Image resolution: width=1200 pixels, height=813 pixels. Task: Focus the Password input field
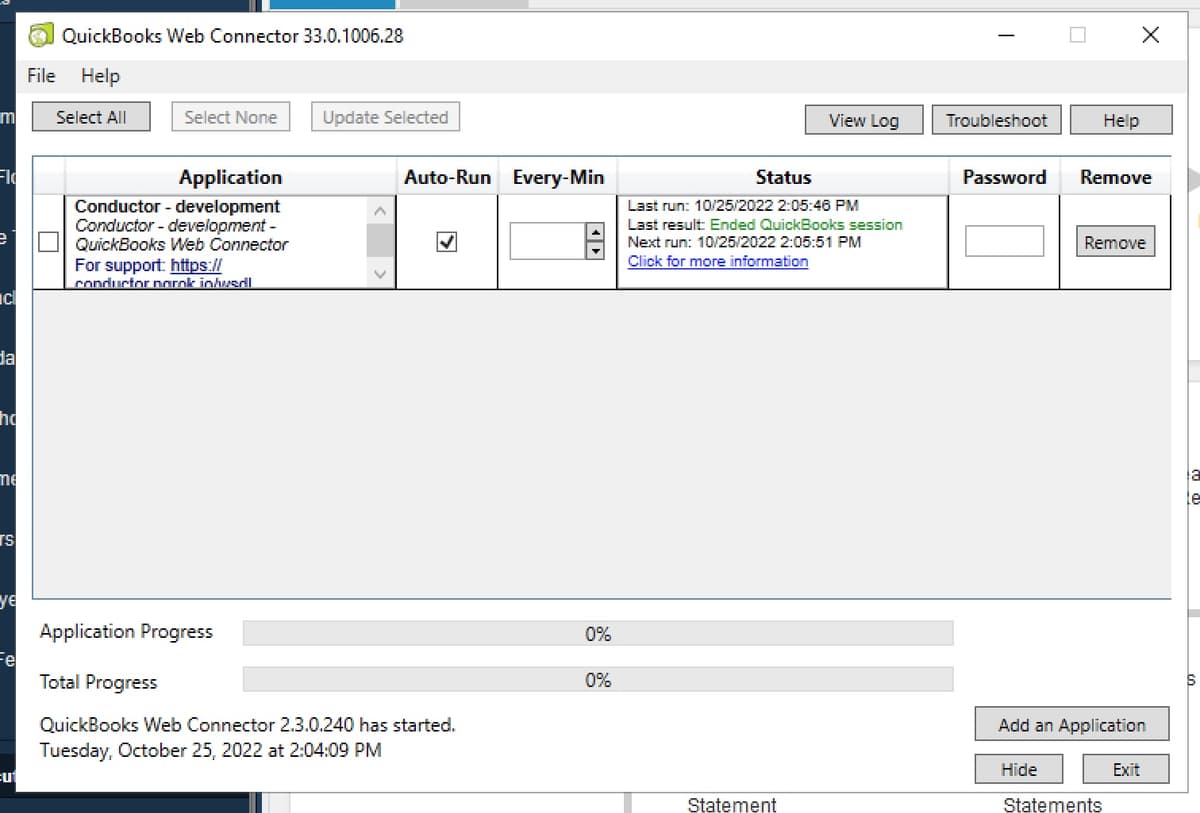point(1003,241)
